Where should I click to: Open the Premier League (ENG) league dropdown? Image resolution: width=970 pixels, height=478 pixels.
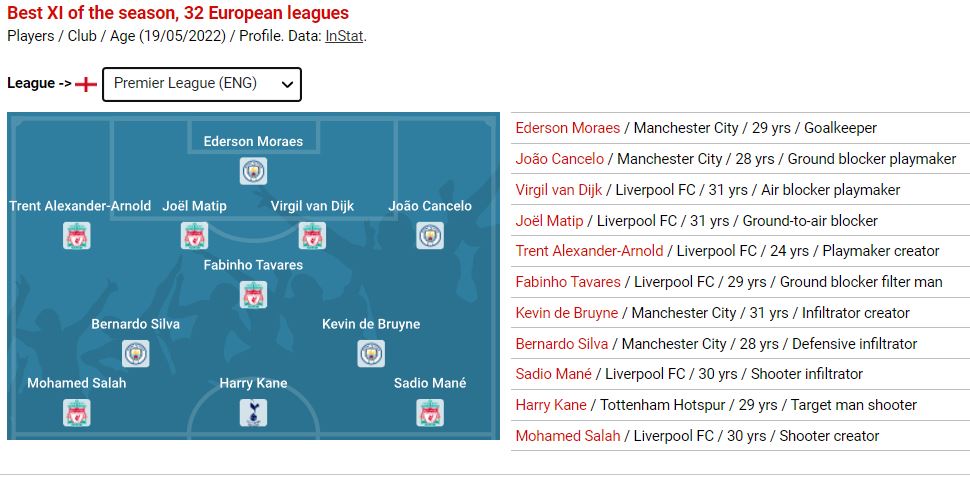coord(202,84)
